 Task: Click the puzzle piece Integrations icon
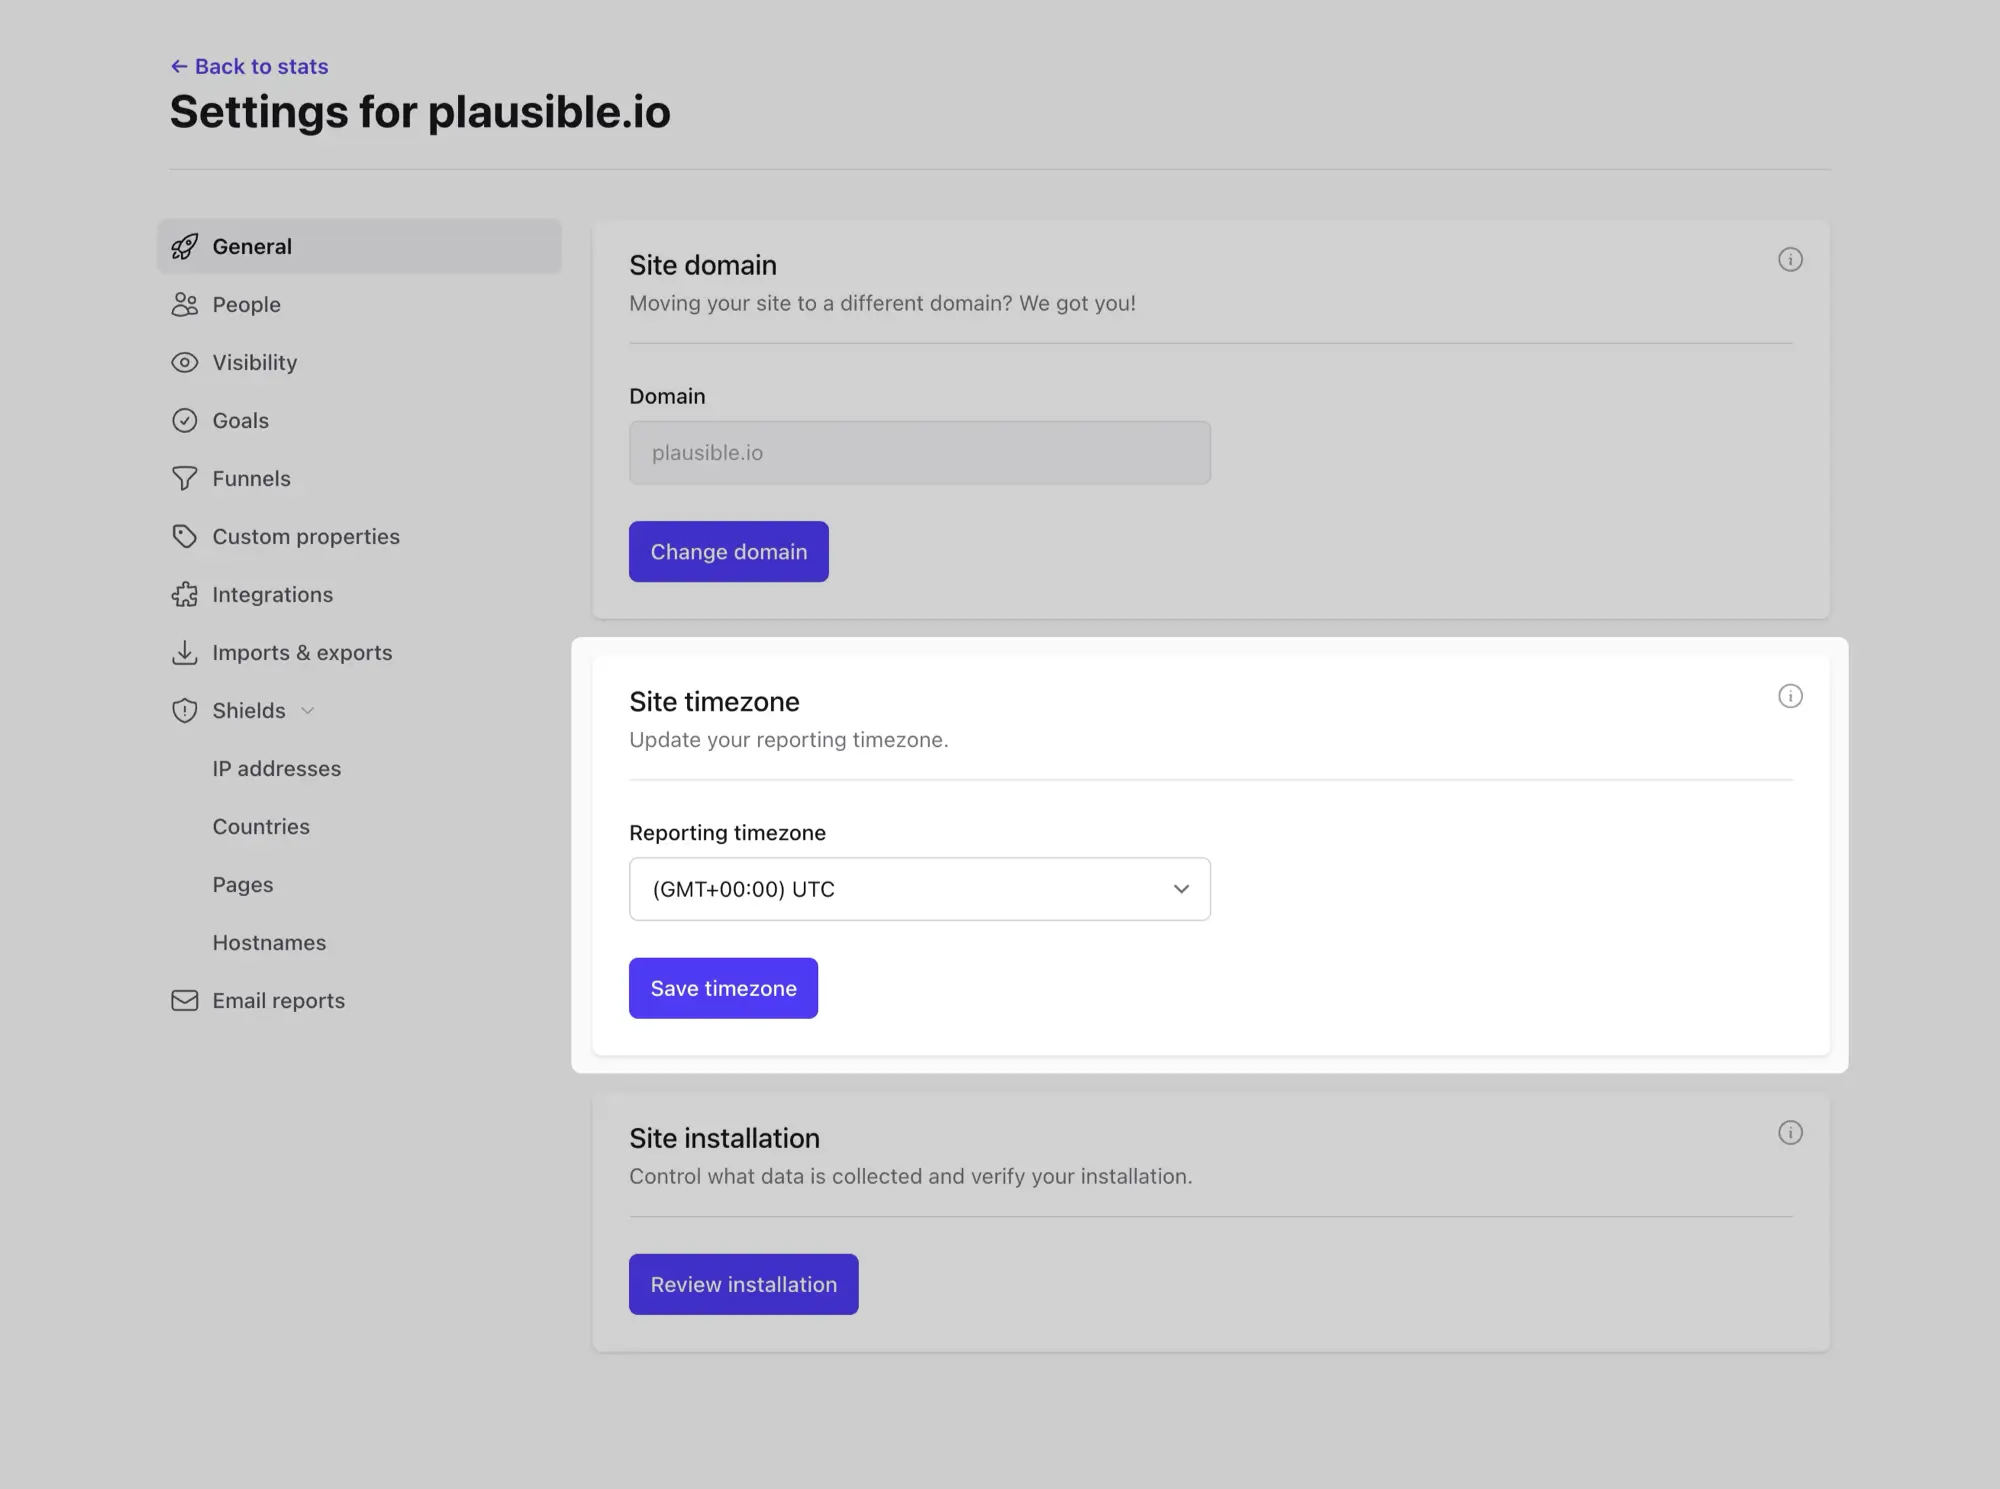[x=184, y=594]
